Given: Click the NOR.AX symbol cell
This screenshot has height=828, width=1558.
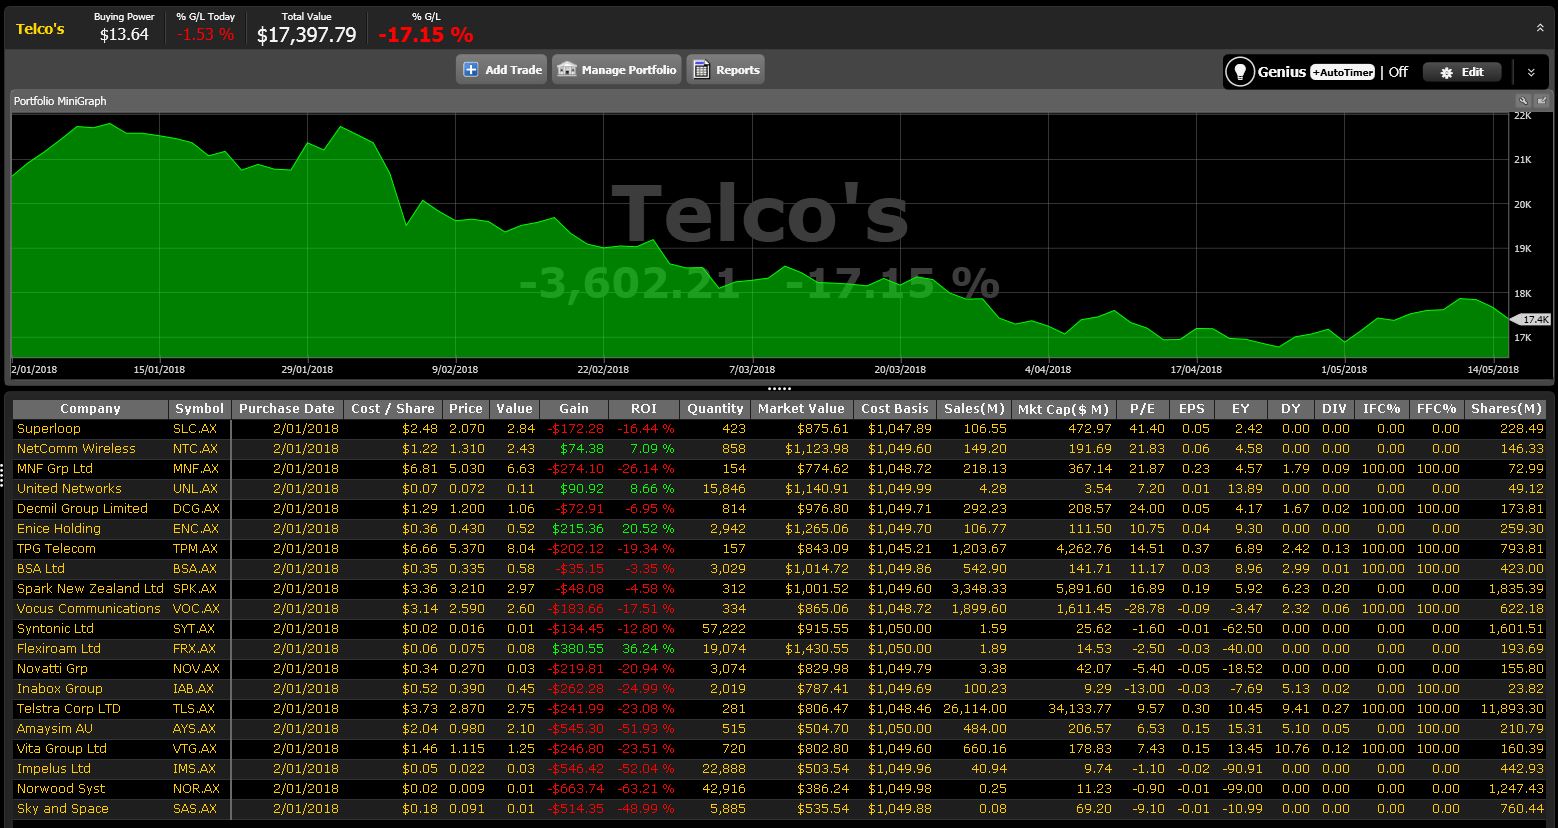Looking at the screenshot, I should [200, 788].
